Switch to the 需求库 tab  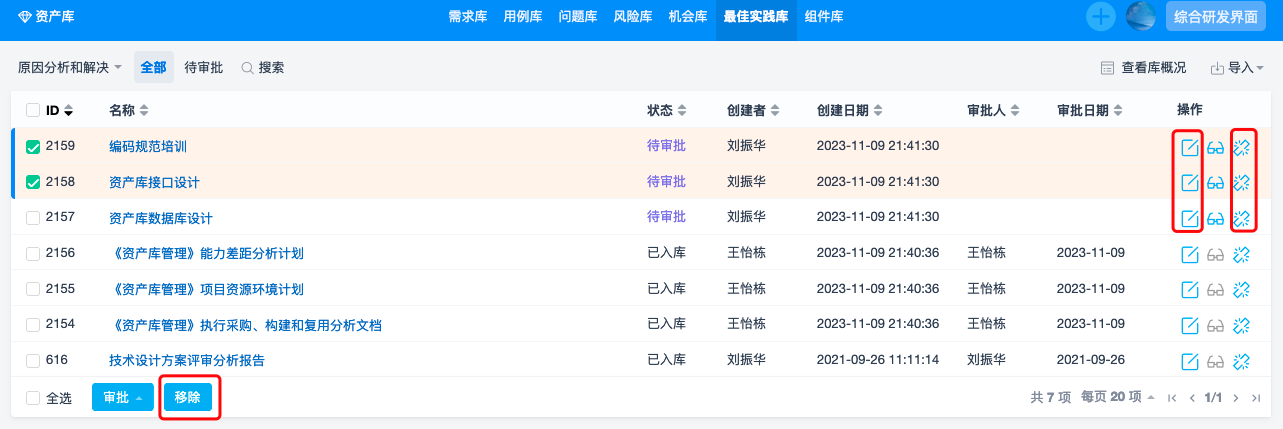coord(468,17)
